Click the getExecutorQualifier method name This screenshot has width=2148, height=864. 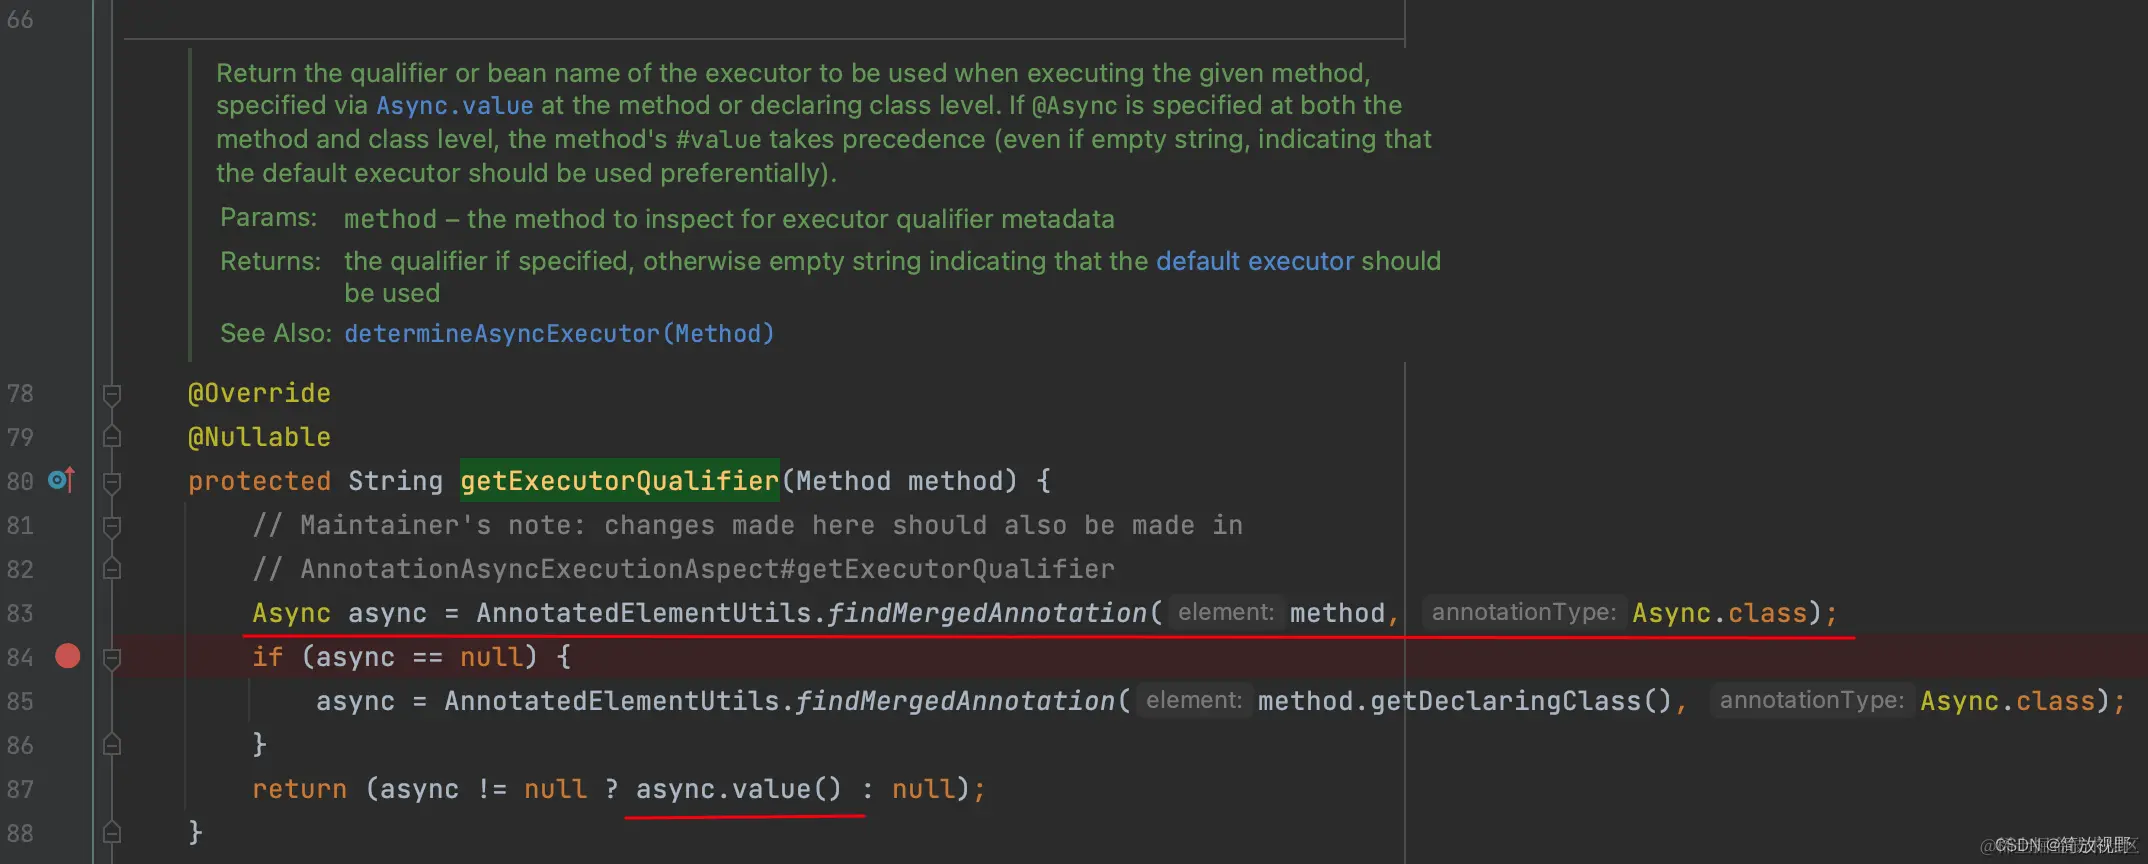click(x=619, y=481)
